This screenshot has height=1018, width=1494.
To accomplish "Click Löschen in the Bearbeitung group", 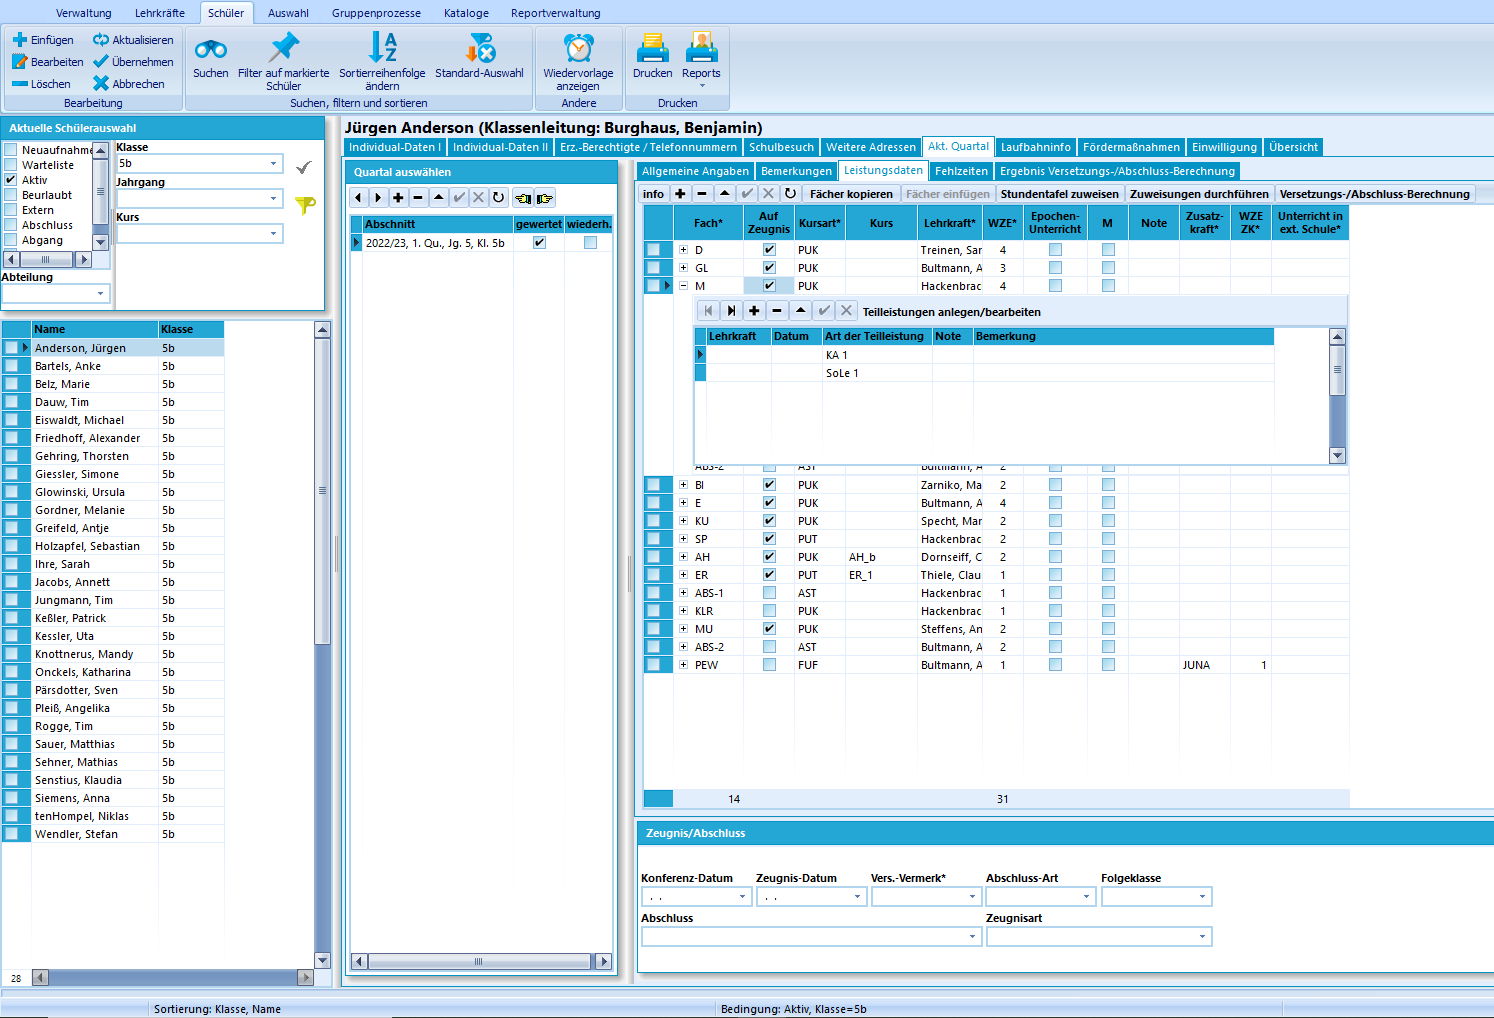I will 41,84.
